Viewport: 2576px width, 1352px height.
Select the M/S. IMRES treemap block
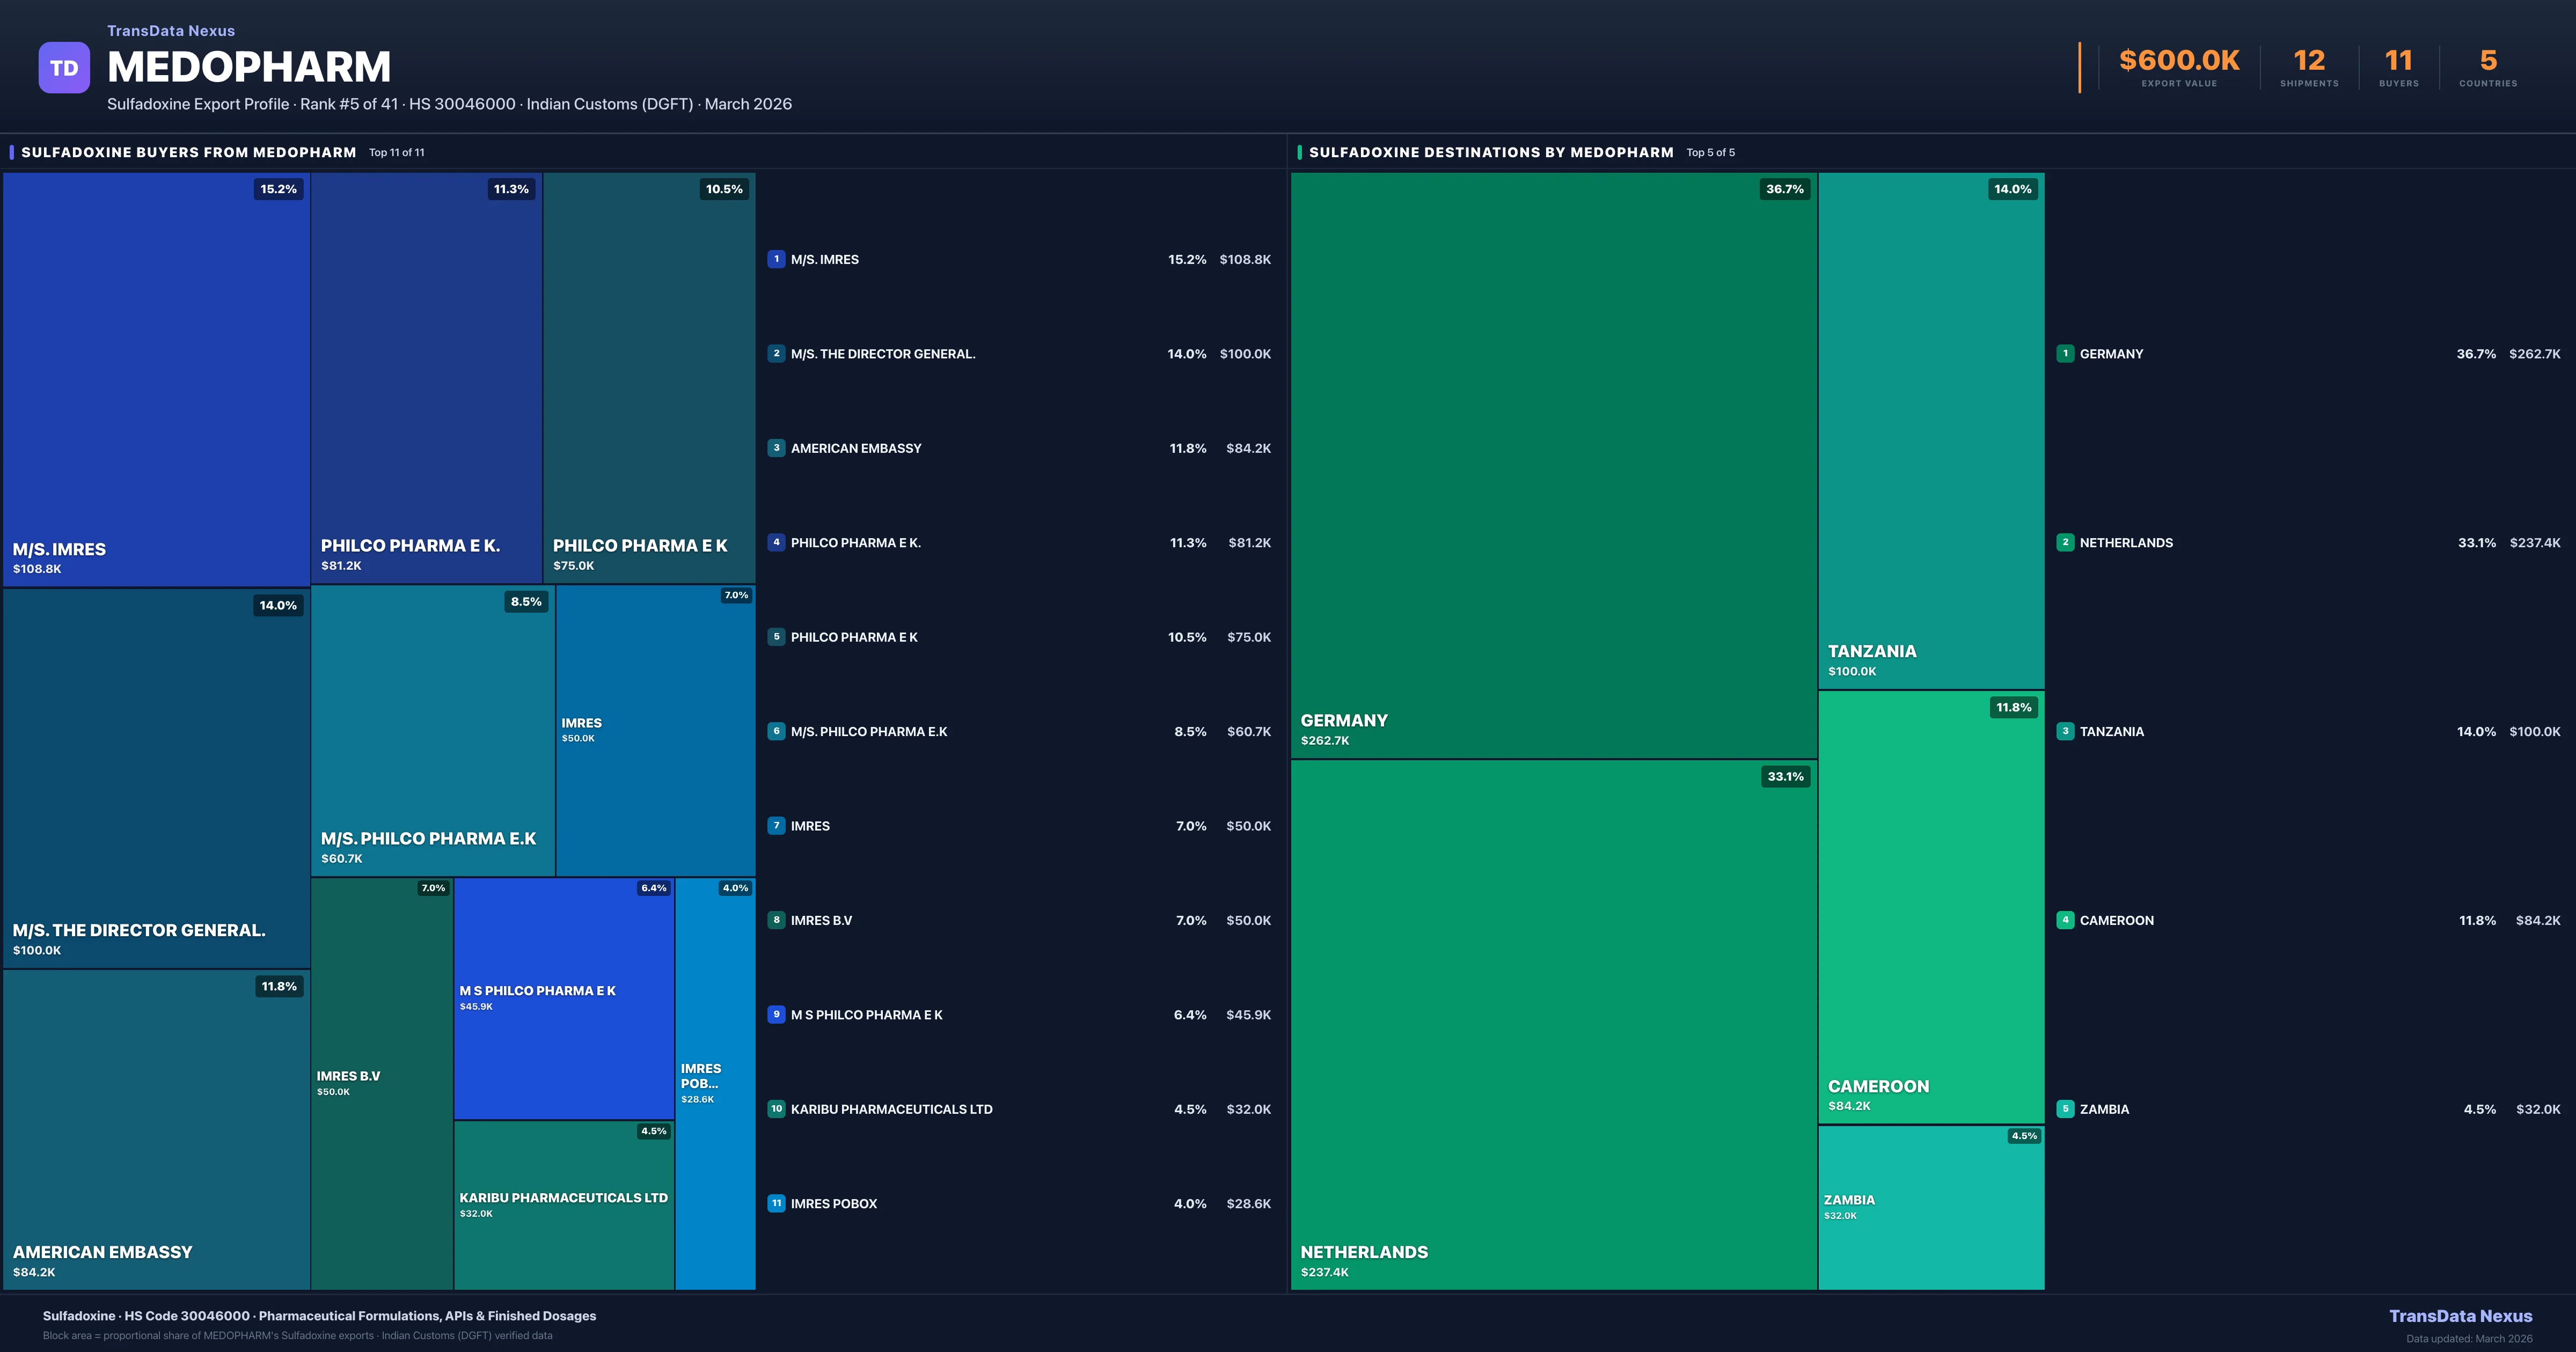point(156,380)
